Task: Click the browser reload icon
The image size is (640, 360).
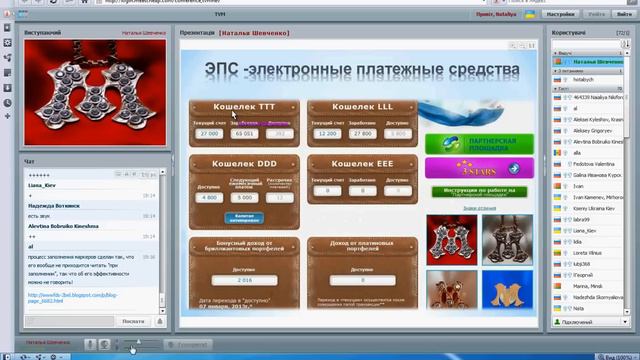Action: coord(53,2)
